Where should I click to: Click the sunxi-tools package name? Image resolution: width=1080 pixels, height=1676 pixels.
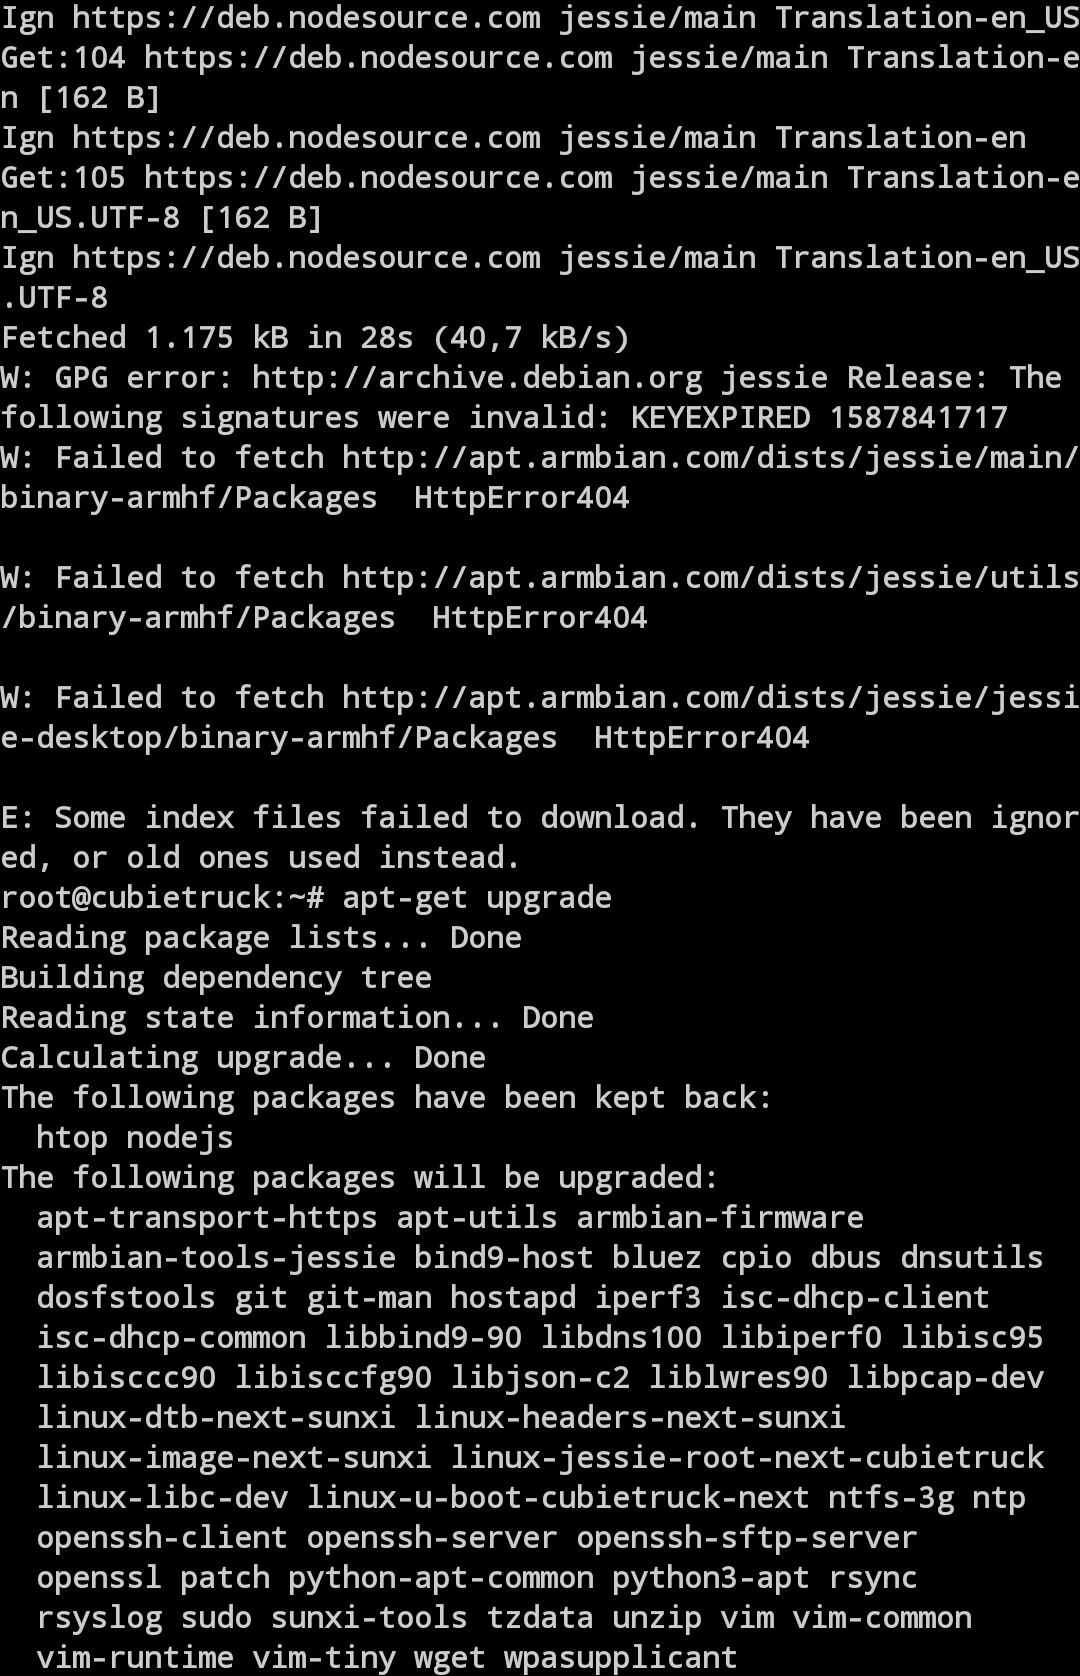tap(369, 1618)
